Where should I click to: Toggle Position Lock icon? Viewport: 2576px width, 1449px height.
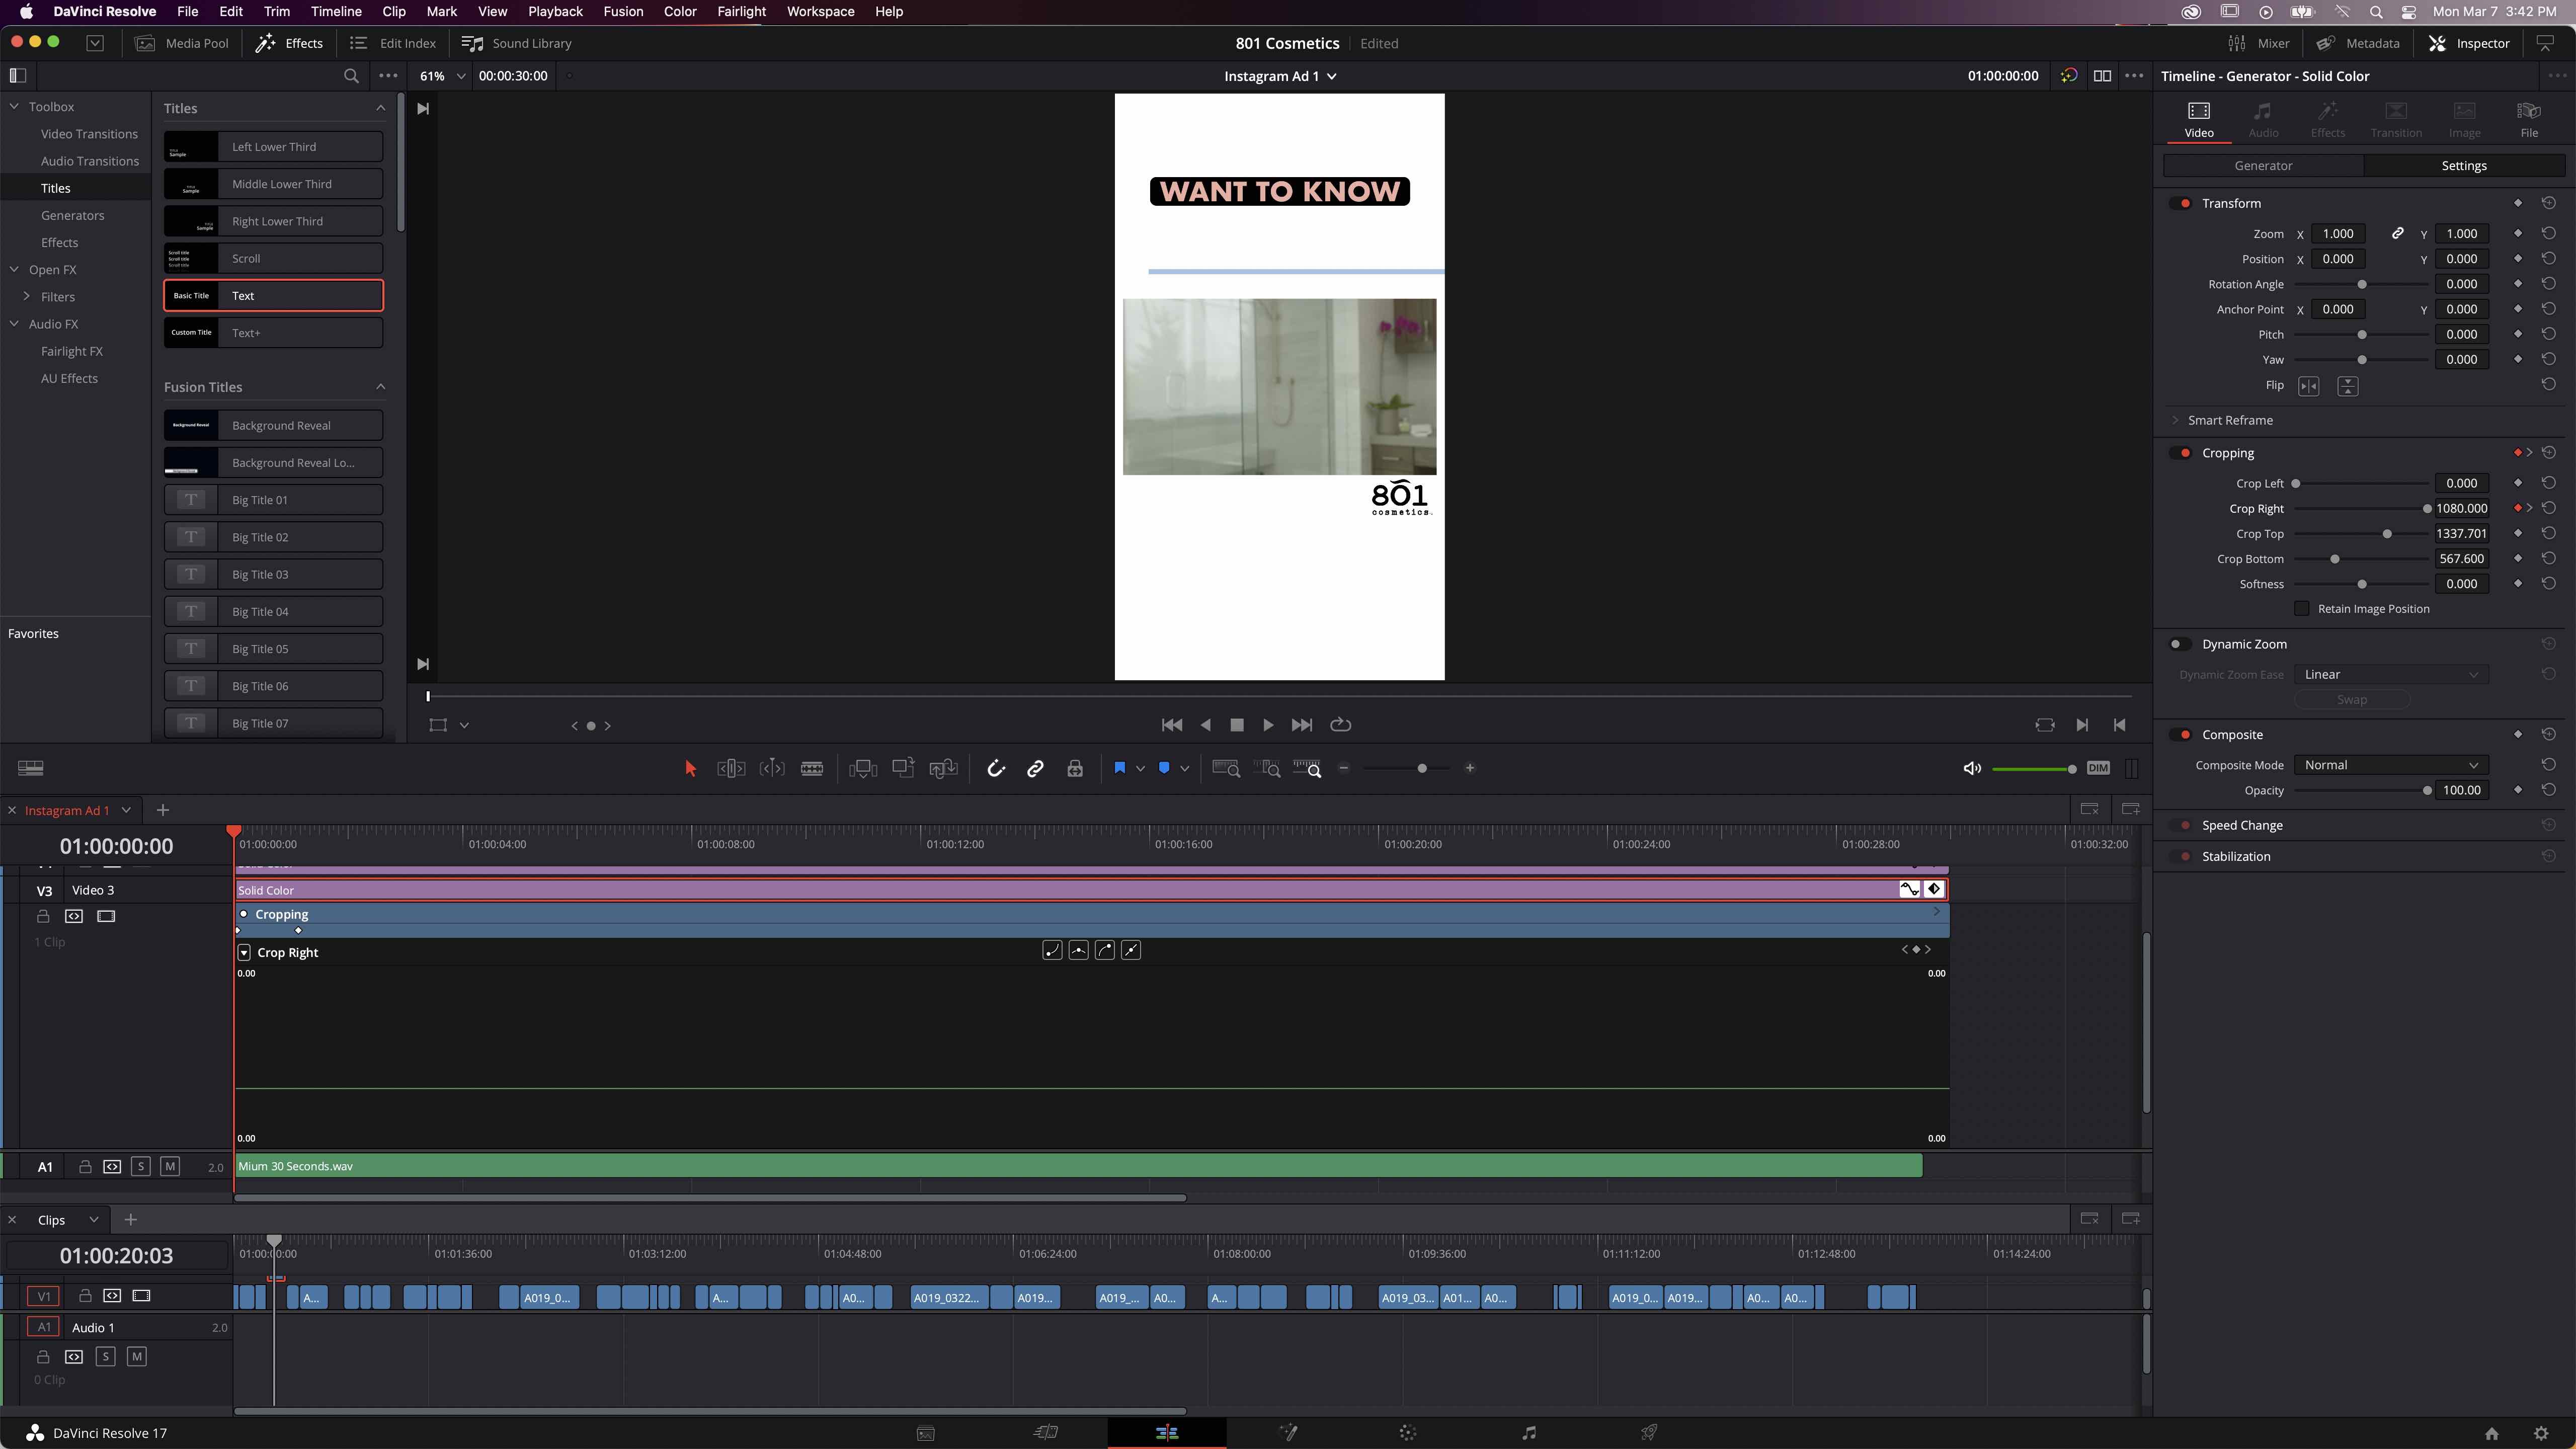1075,768
